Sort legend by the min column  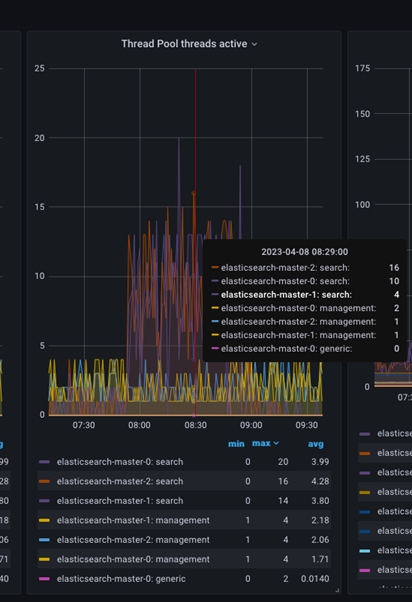[236, 444]
